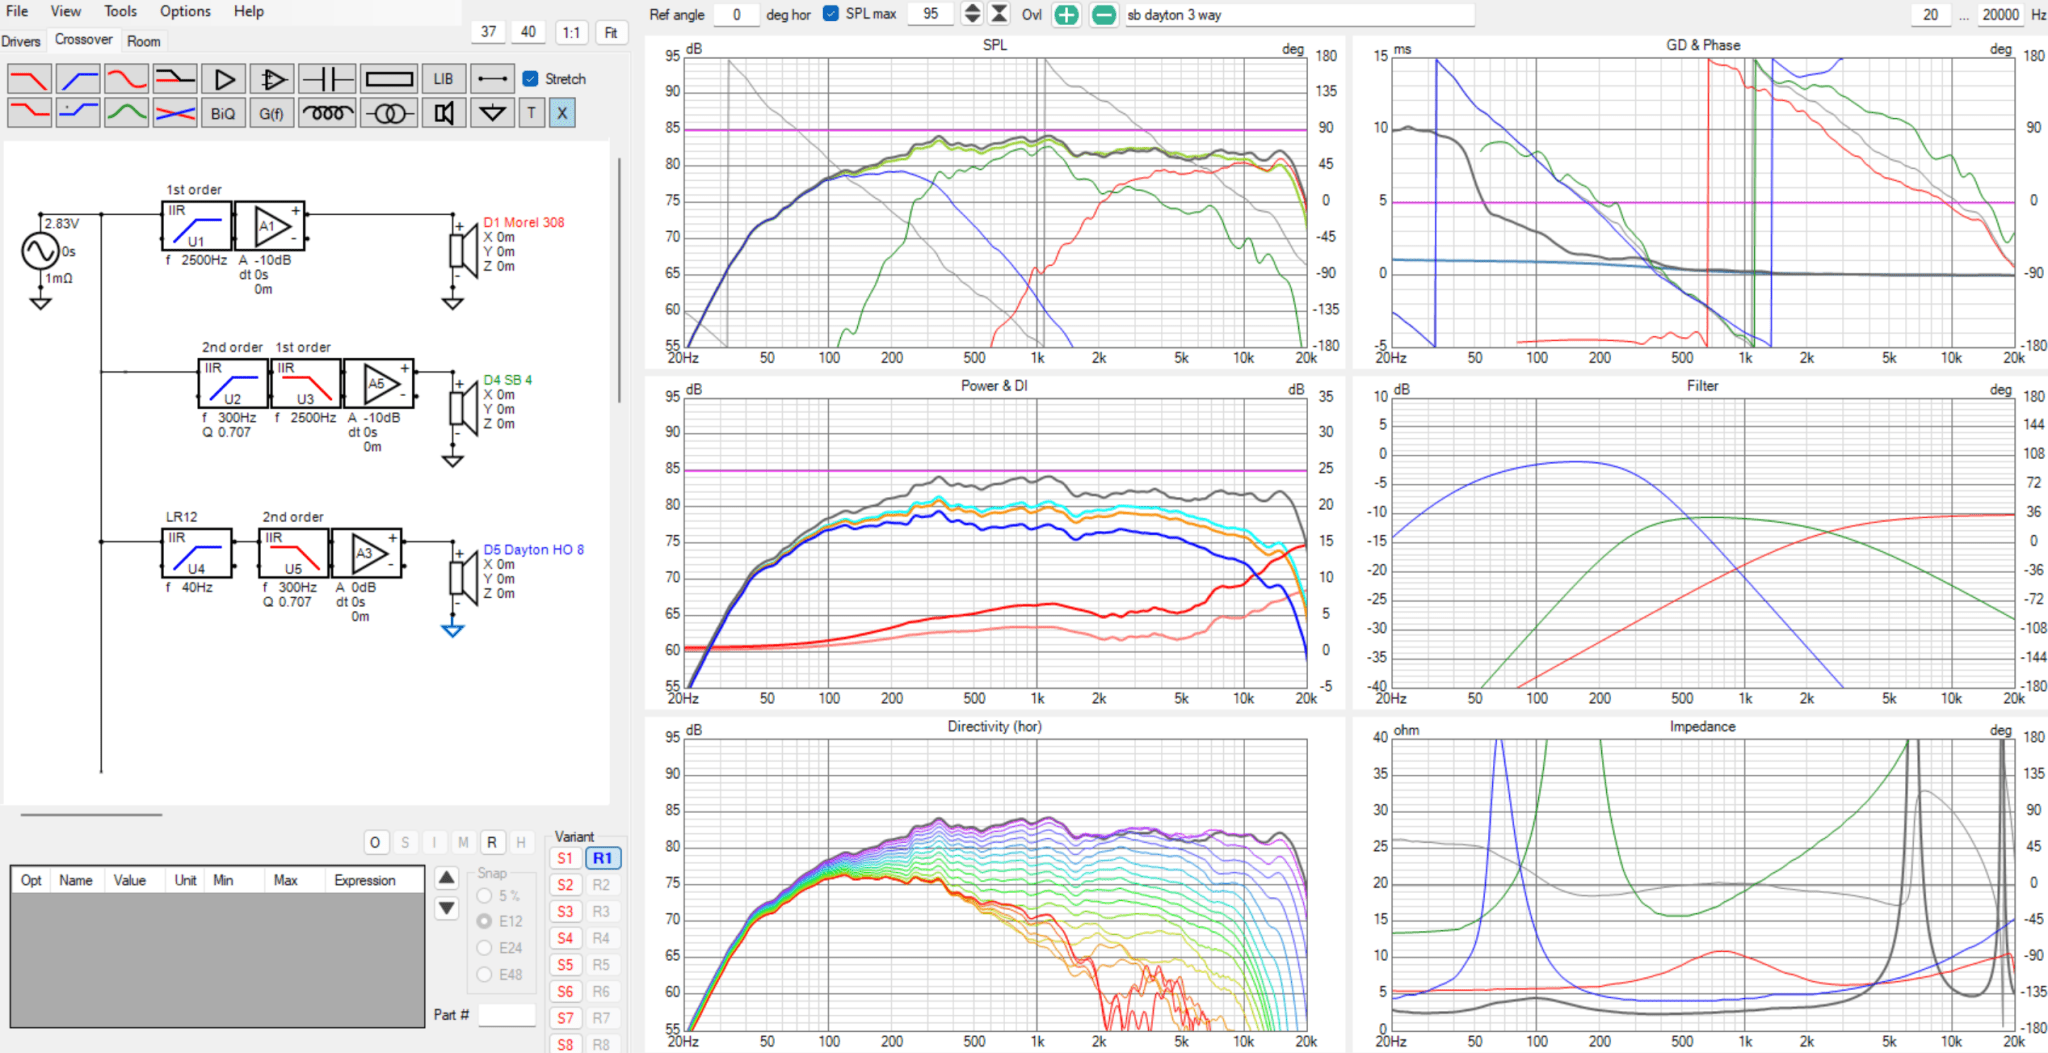Open the Options menu
The width and height of the screenshot is (2048, 1053).
pos(185,11)
